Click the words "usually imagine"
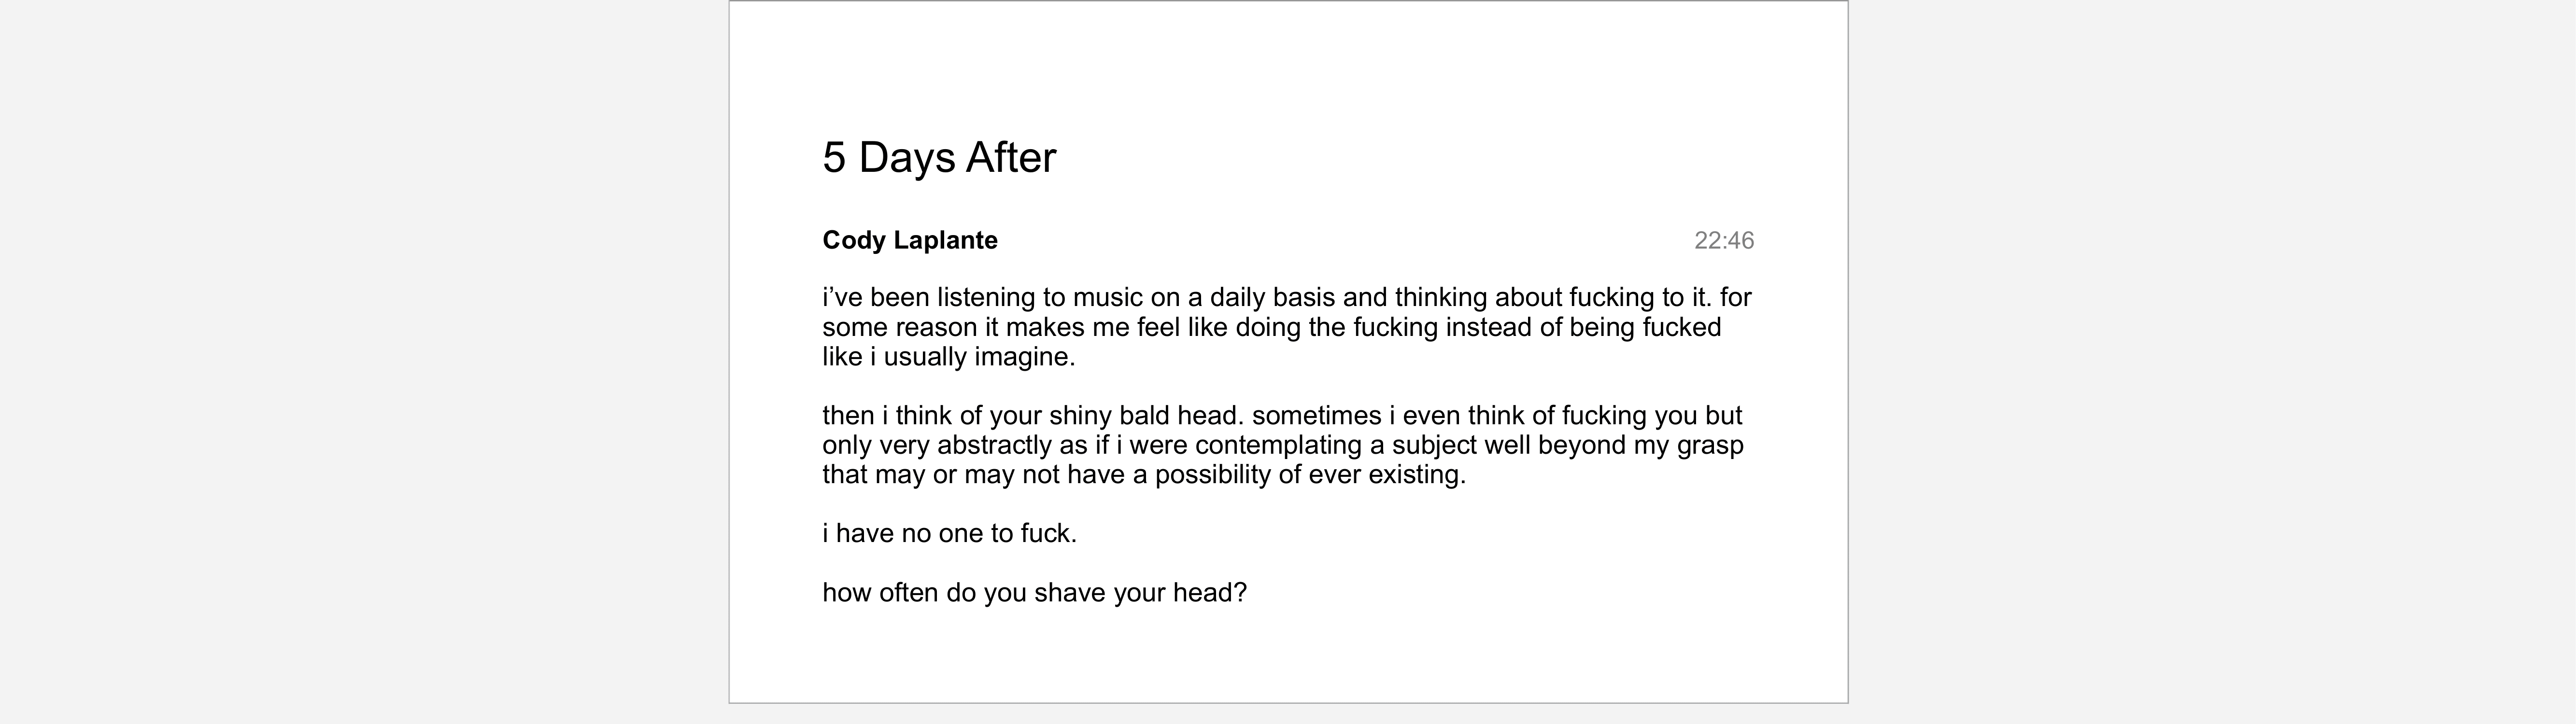The width and height of the screenshot is (2576, 724). coord(978,357)
